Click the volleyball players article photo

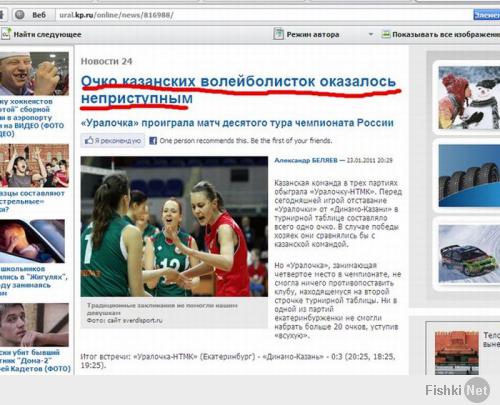click(x=174, y=226)
